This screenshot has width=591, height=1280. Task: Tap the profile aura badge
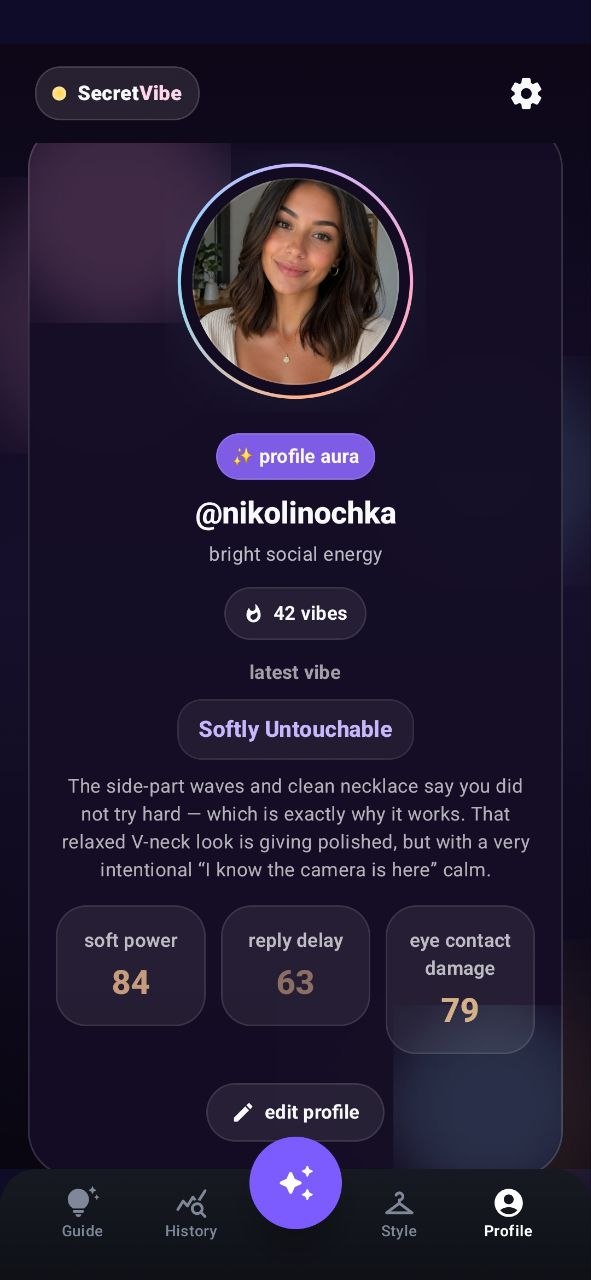[x=295, y=457]
